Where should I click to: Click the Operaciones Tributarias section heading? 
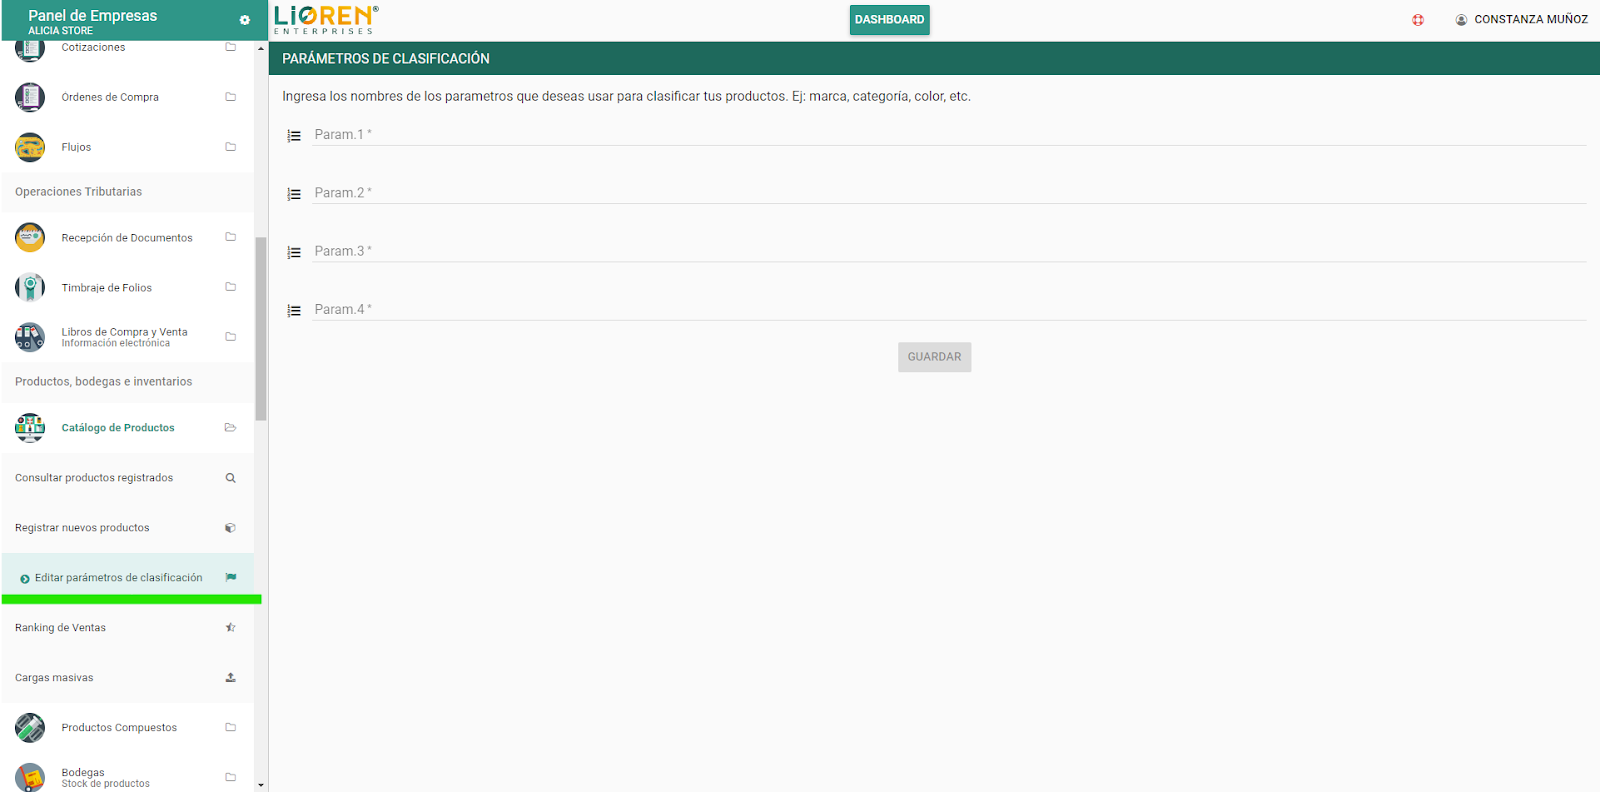click(x=79, y=192)
